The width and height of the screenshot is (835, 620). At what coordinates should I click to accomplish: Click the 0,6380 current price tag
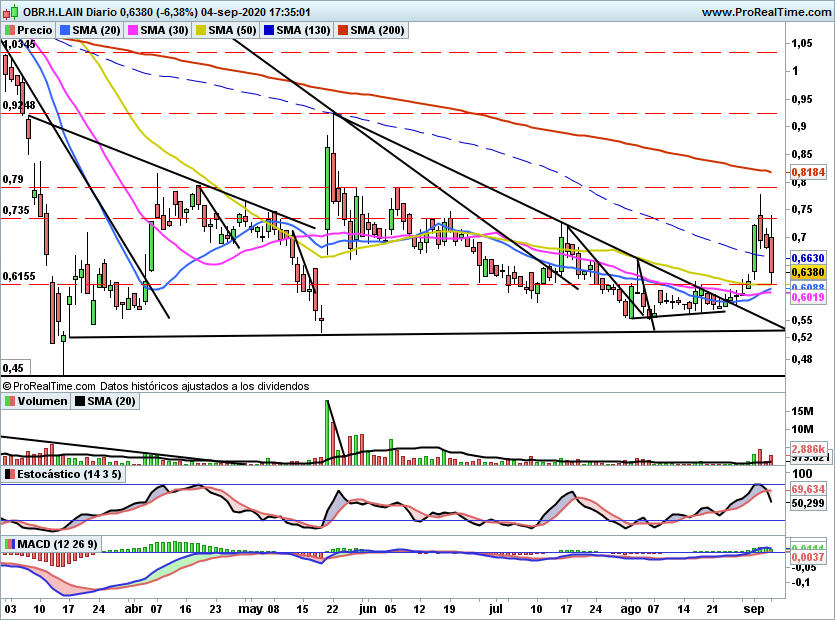tap(806, 271)
